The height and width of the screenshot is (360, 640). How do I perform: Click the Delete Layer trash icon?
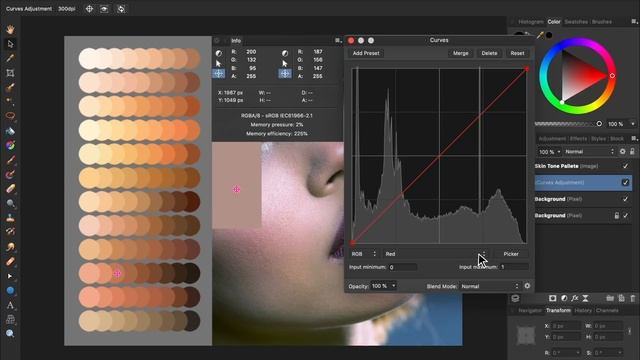tap(633, 298)
